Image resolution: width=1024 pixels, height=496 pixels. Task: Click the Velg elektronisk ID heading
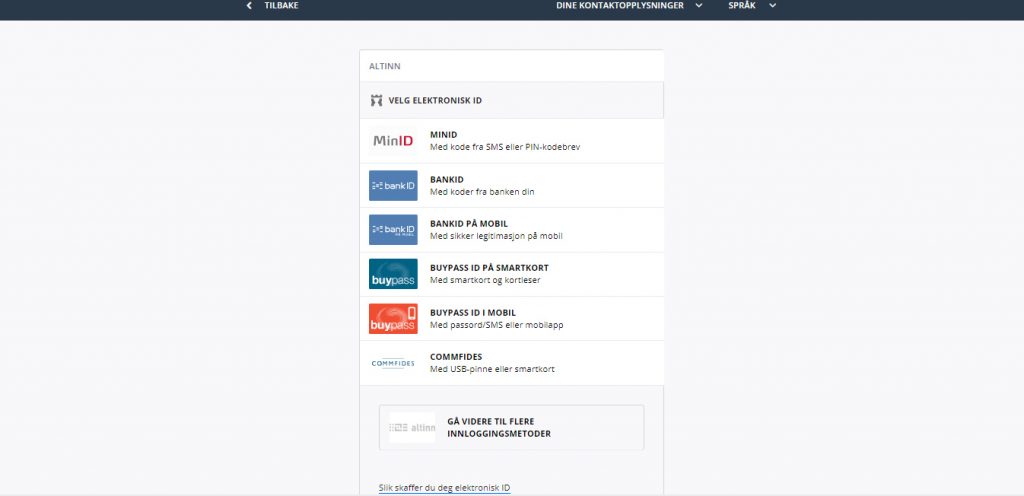tap(435, 101)
